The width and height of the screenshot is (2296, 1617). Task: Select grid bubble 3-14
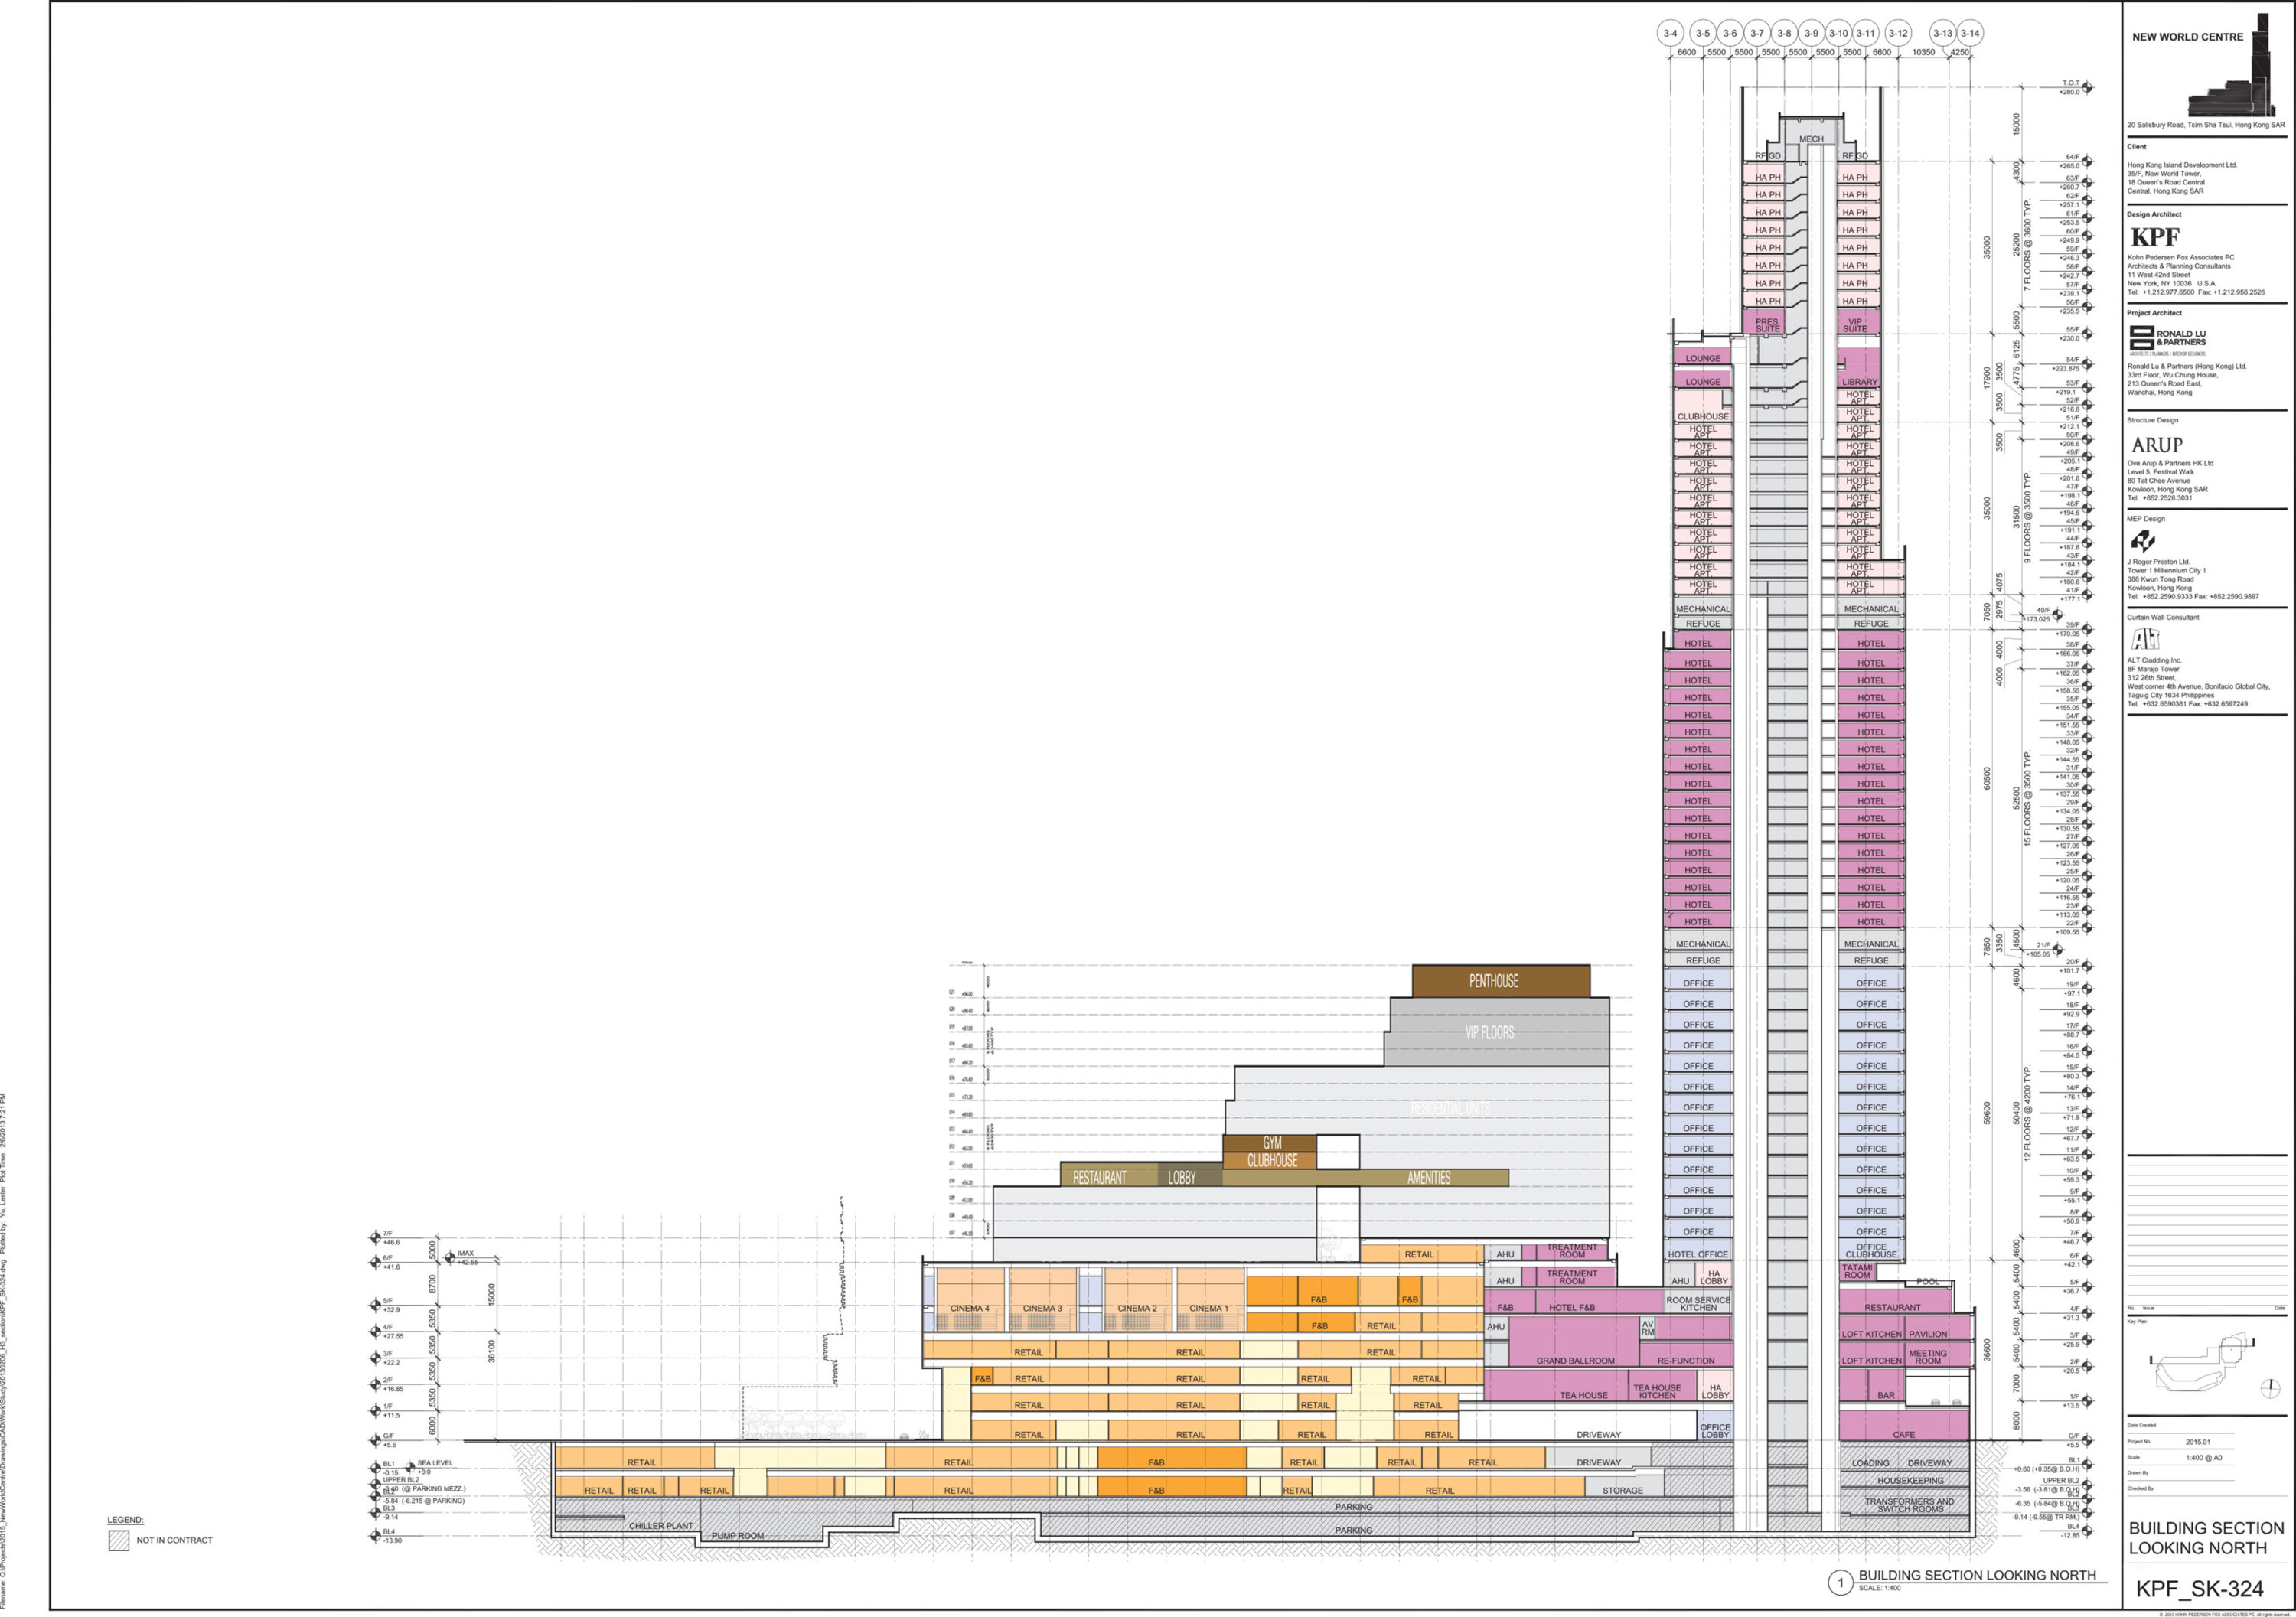[1969, 33]
